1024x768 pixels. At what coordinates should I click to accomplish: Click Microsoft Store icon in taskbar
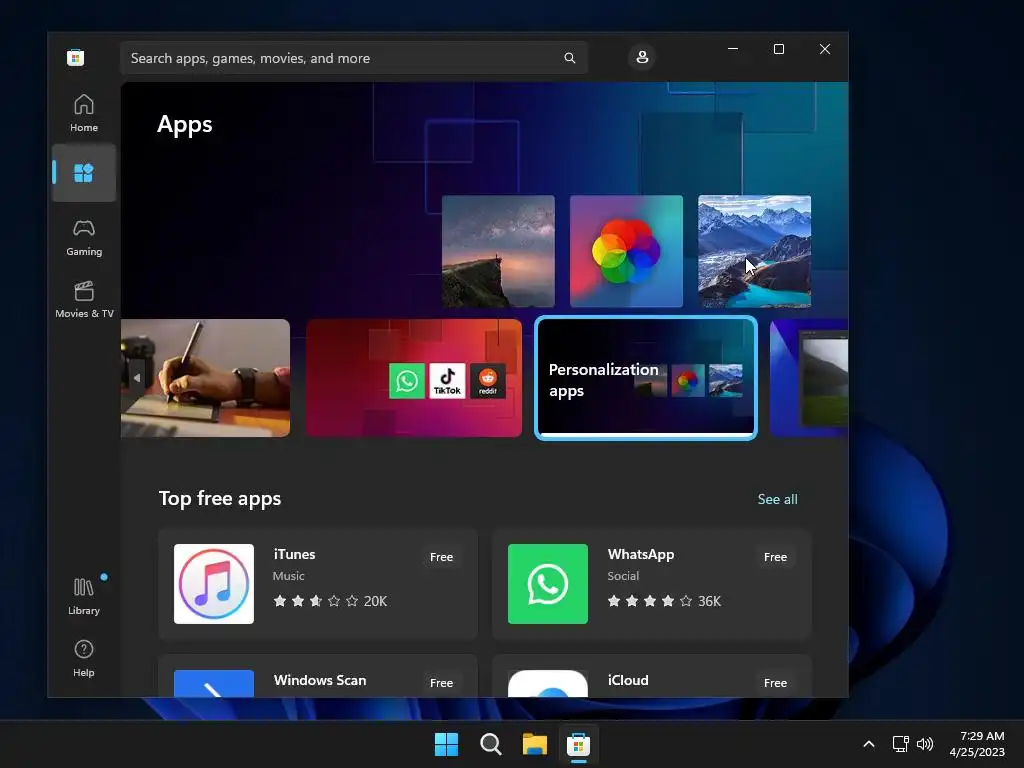[579, 744]
